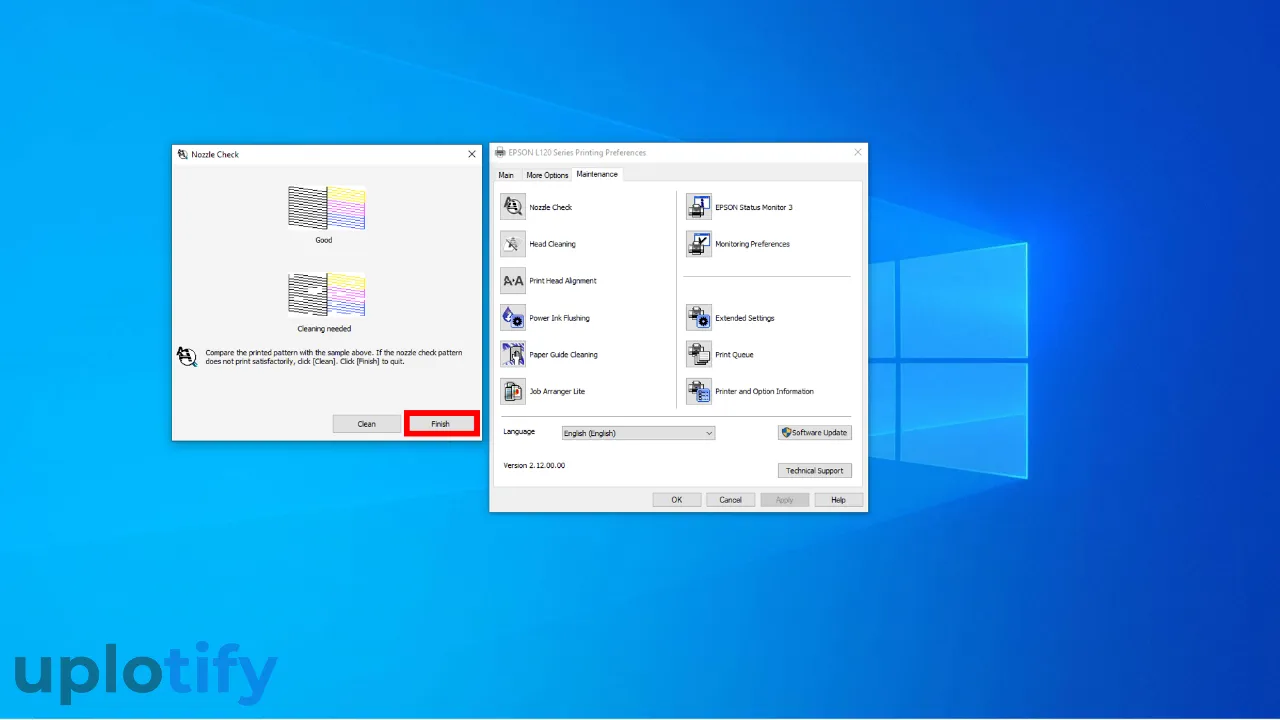Screen dimensions: 1280x720
Task: Open Printer and Option Information icon
Action: (699, 392)
